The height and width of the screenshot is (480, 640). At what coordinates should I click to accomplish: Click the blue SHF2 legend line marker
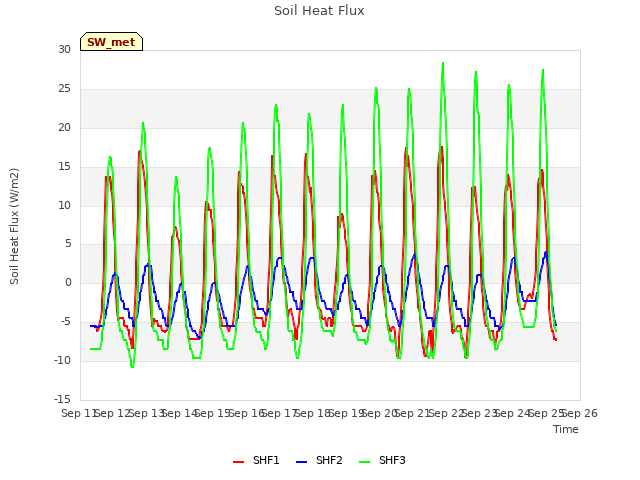(301, 462)
